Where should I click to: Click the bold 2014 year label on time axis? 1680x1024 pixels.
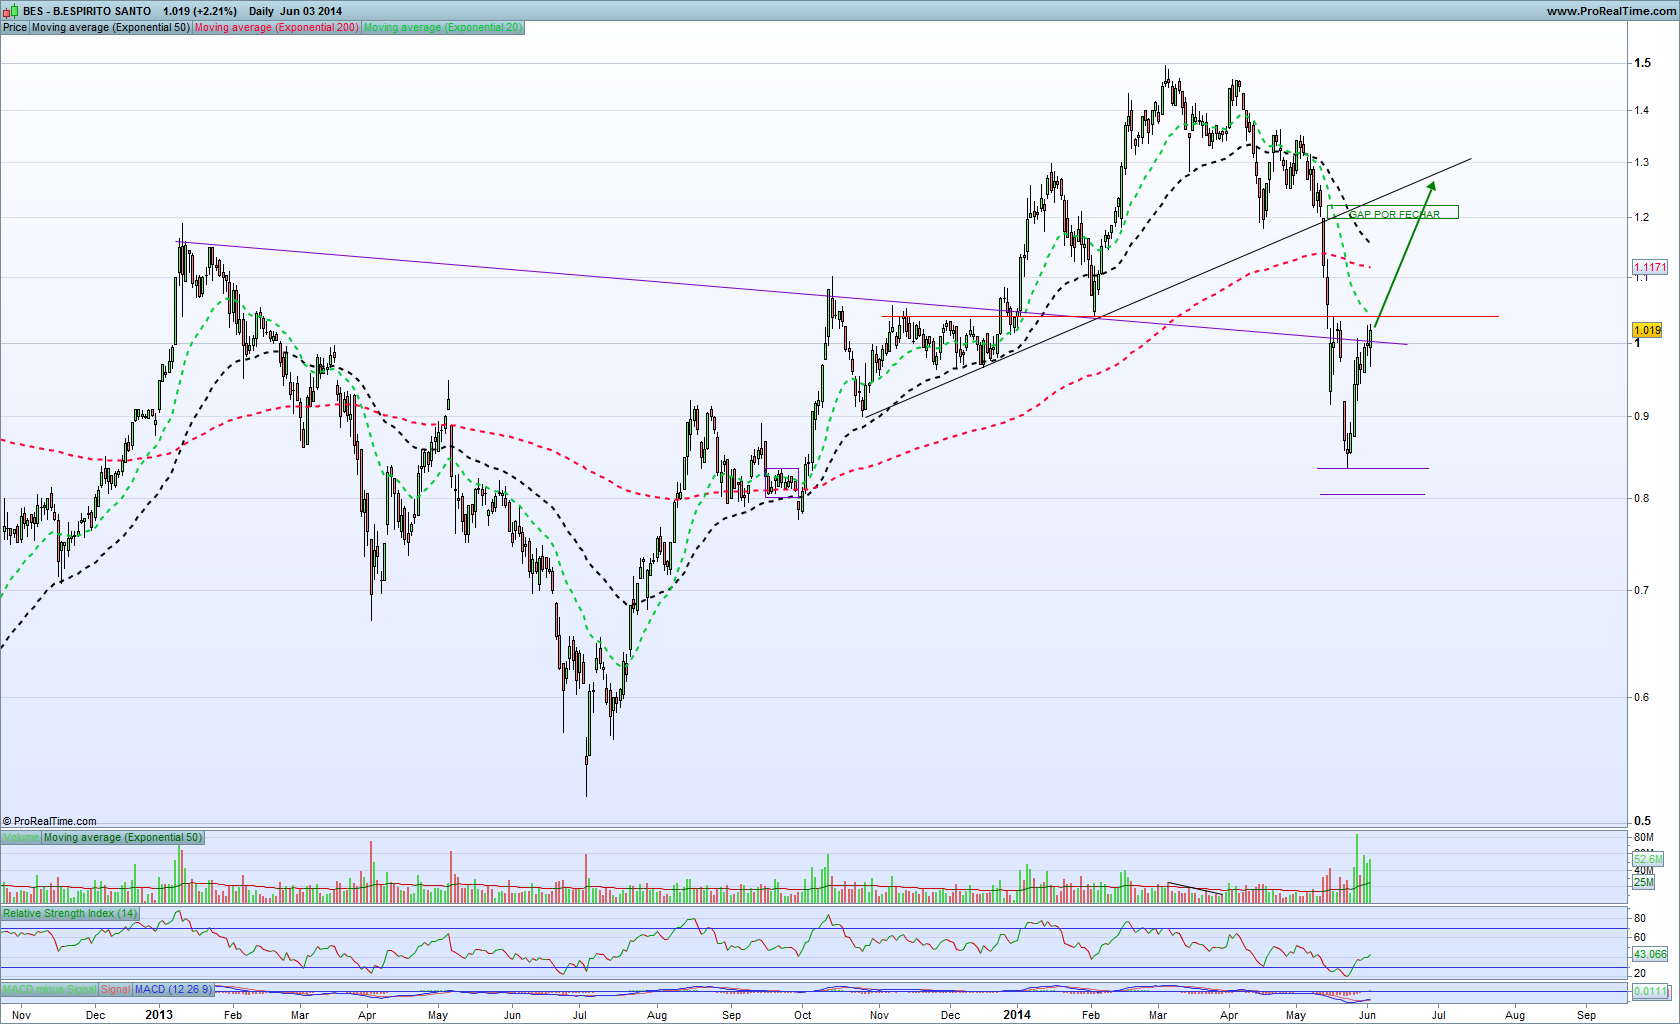click(1017, 1015)
